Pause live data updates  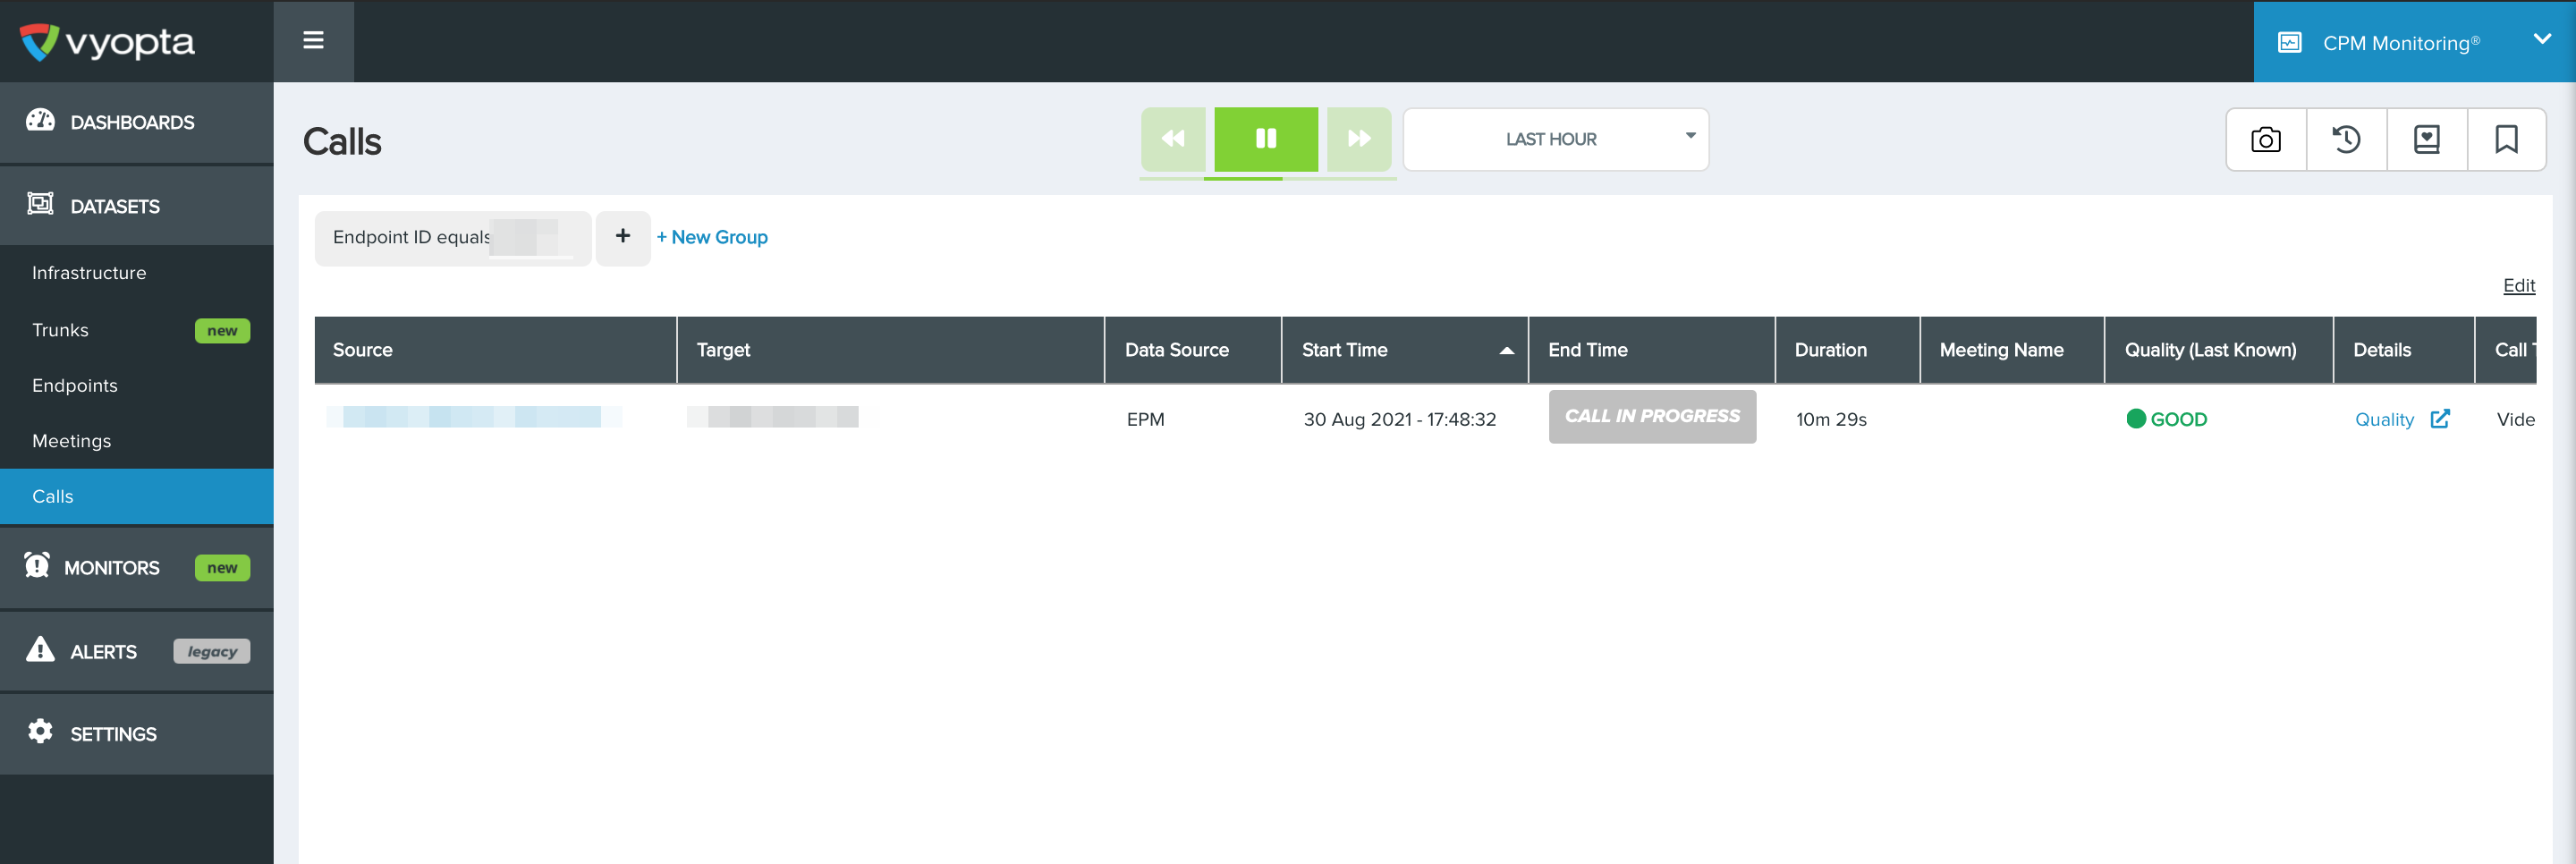pos(1266,139)
